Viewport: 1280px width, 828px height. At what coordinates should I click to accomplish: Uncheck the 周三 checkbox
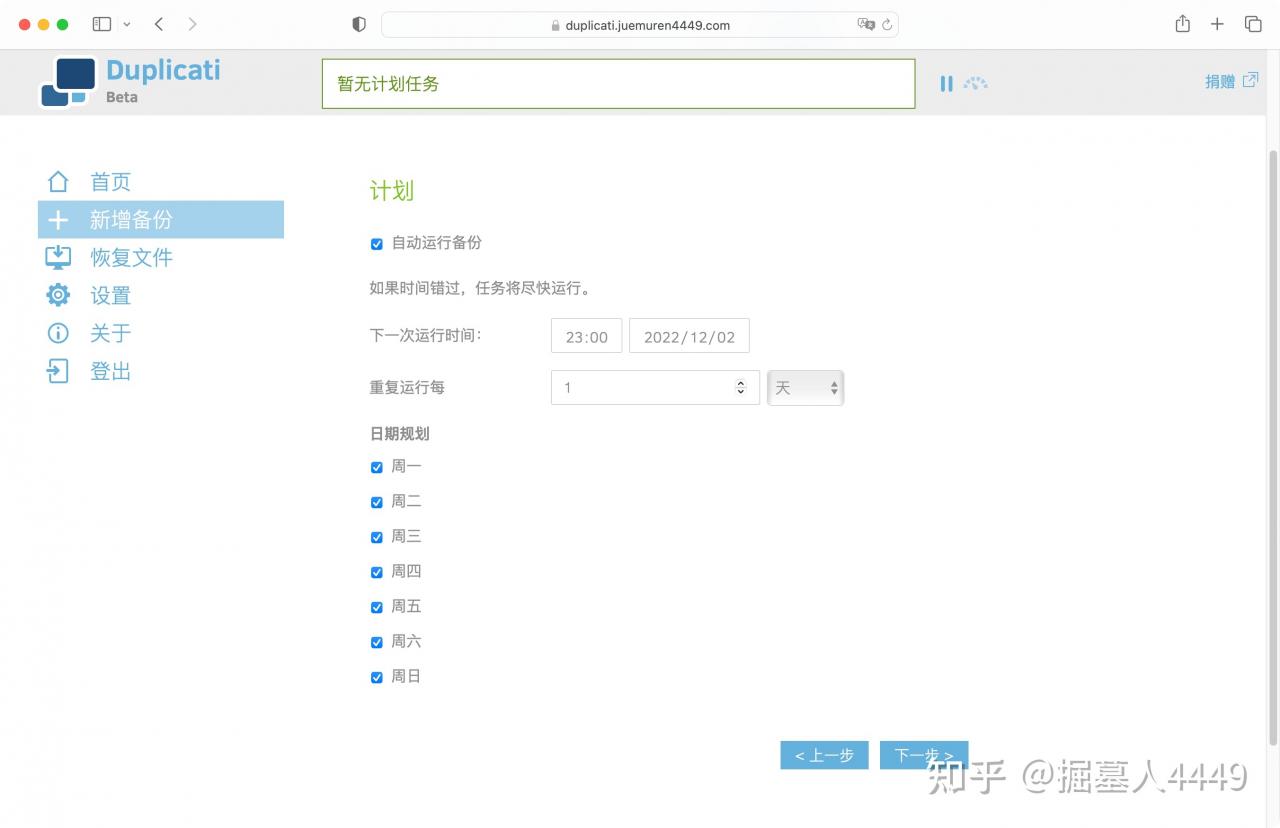tap(377, 537)
